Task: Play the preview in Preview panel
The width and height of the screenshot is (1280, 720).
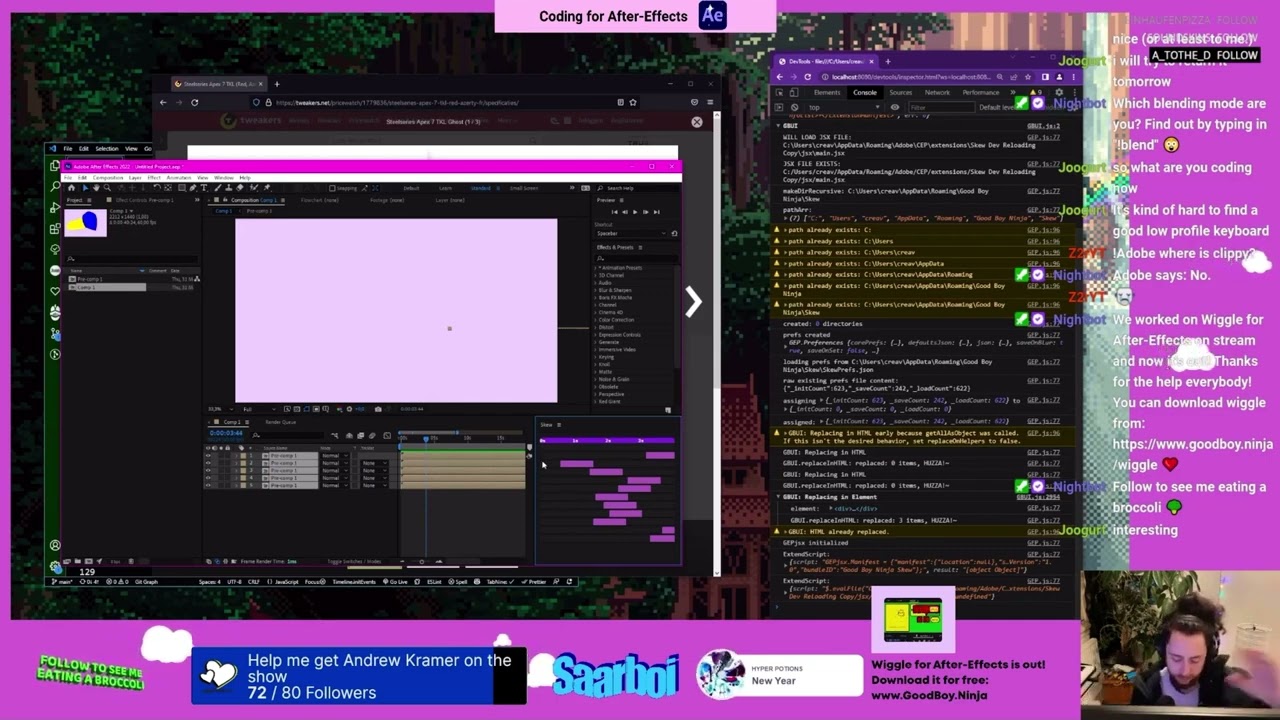Action: (x=635, y=212)
